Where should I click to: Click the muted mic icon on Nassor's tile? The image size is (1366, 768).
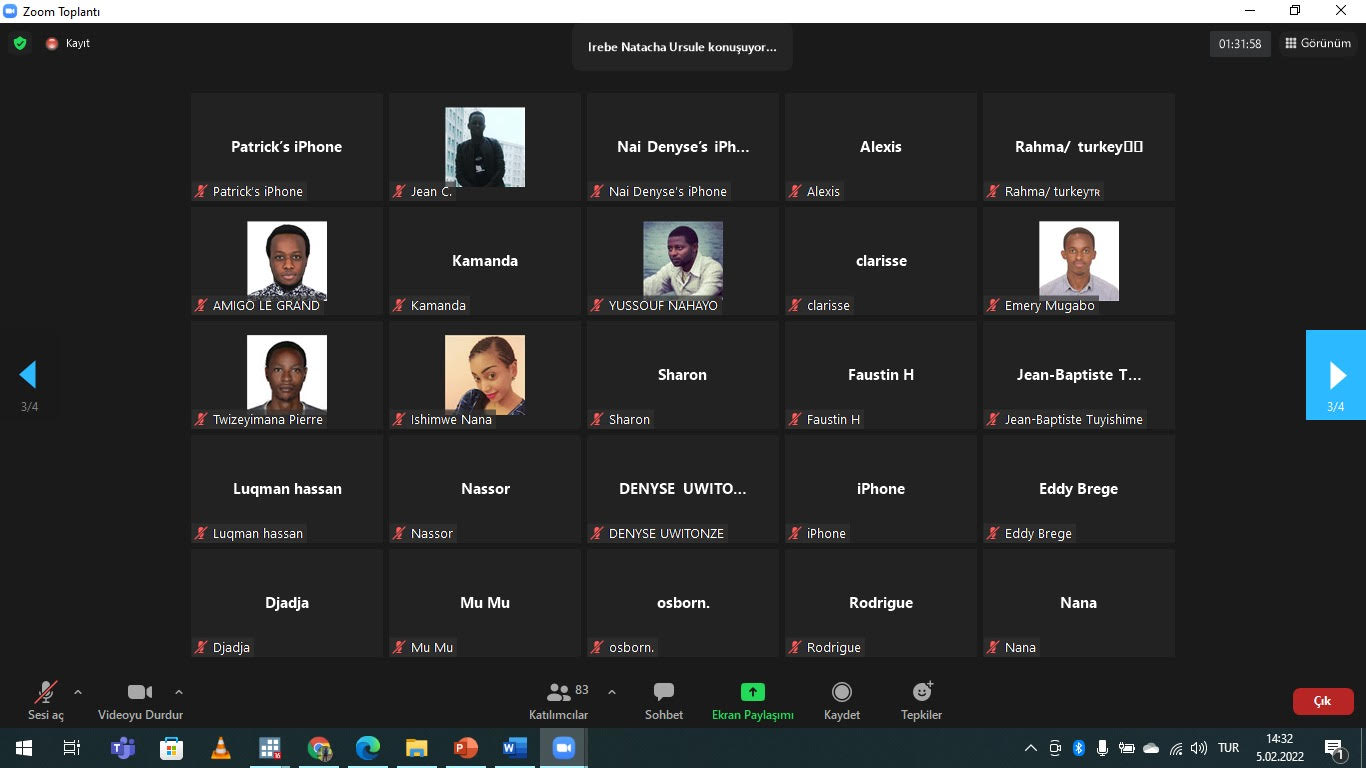399,533
